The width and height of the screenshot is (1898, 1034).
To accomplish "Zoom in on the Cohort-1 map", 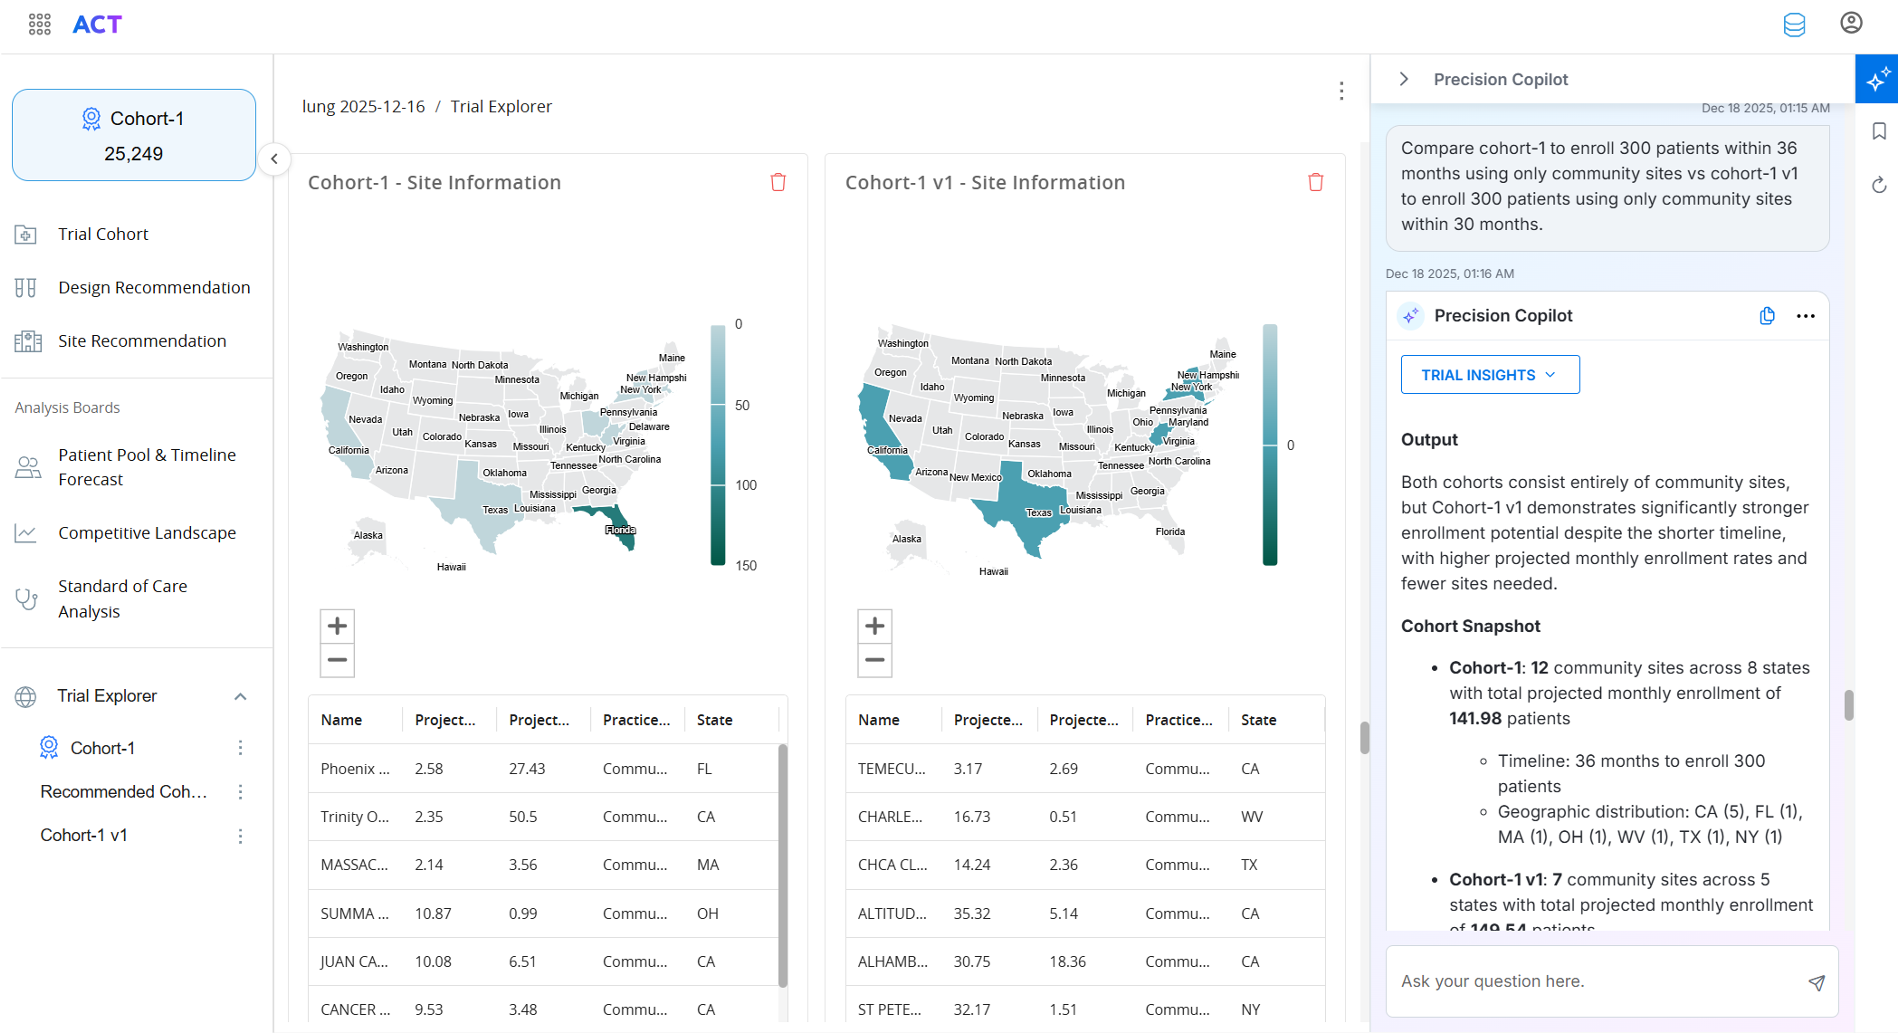I will [337, 625].
